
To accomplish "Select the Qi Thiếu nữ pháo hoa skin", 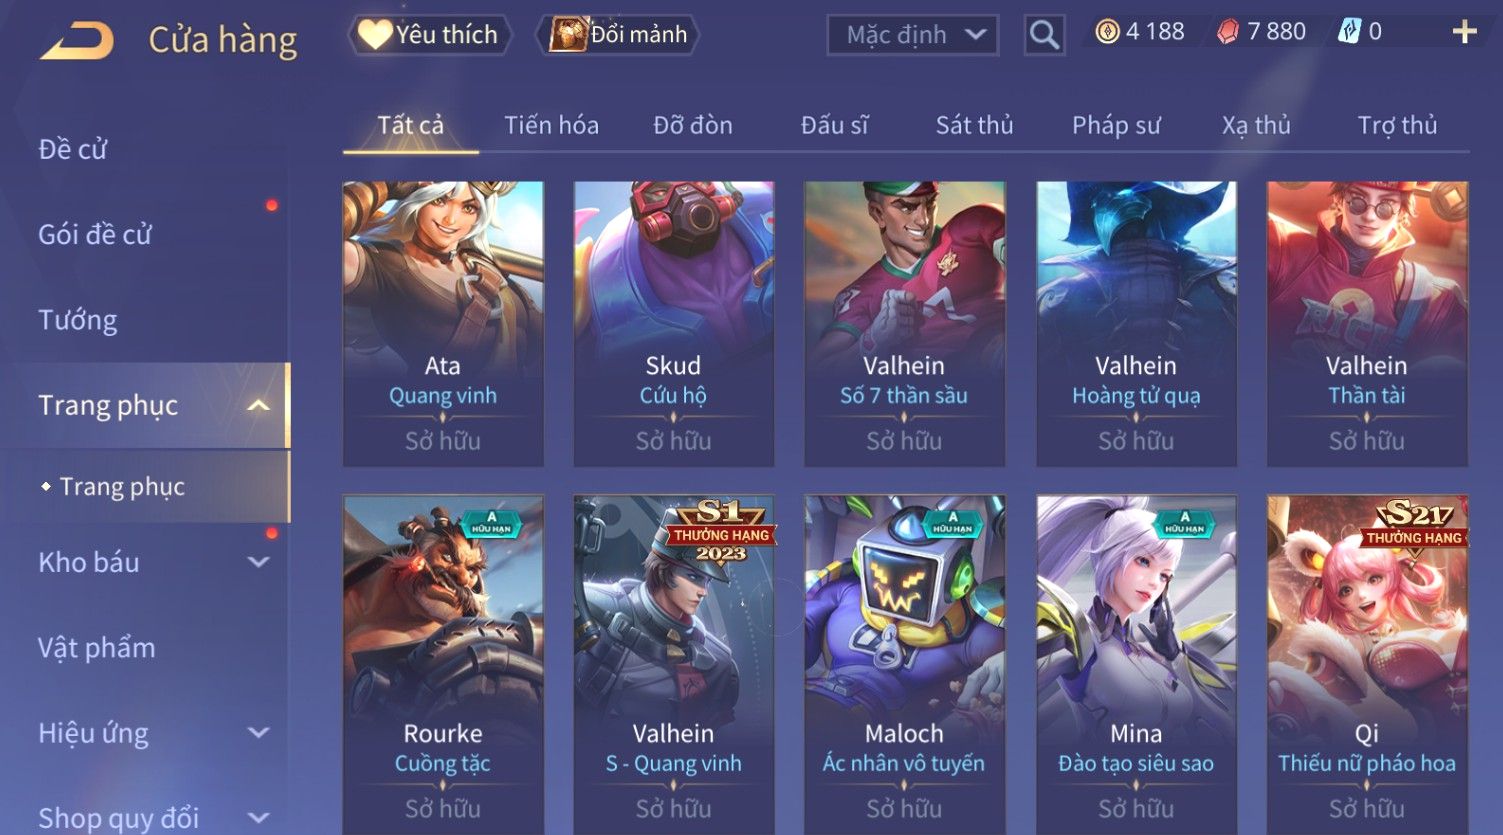I will (x=1367, y=664).
